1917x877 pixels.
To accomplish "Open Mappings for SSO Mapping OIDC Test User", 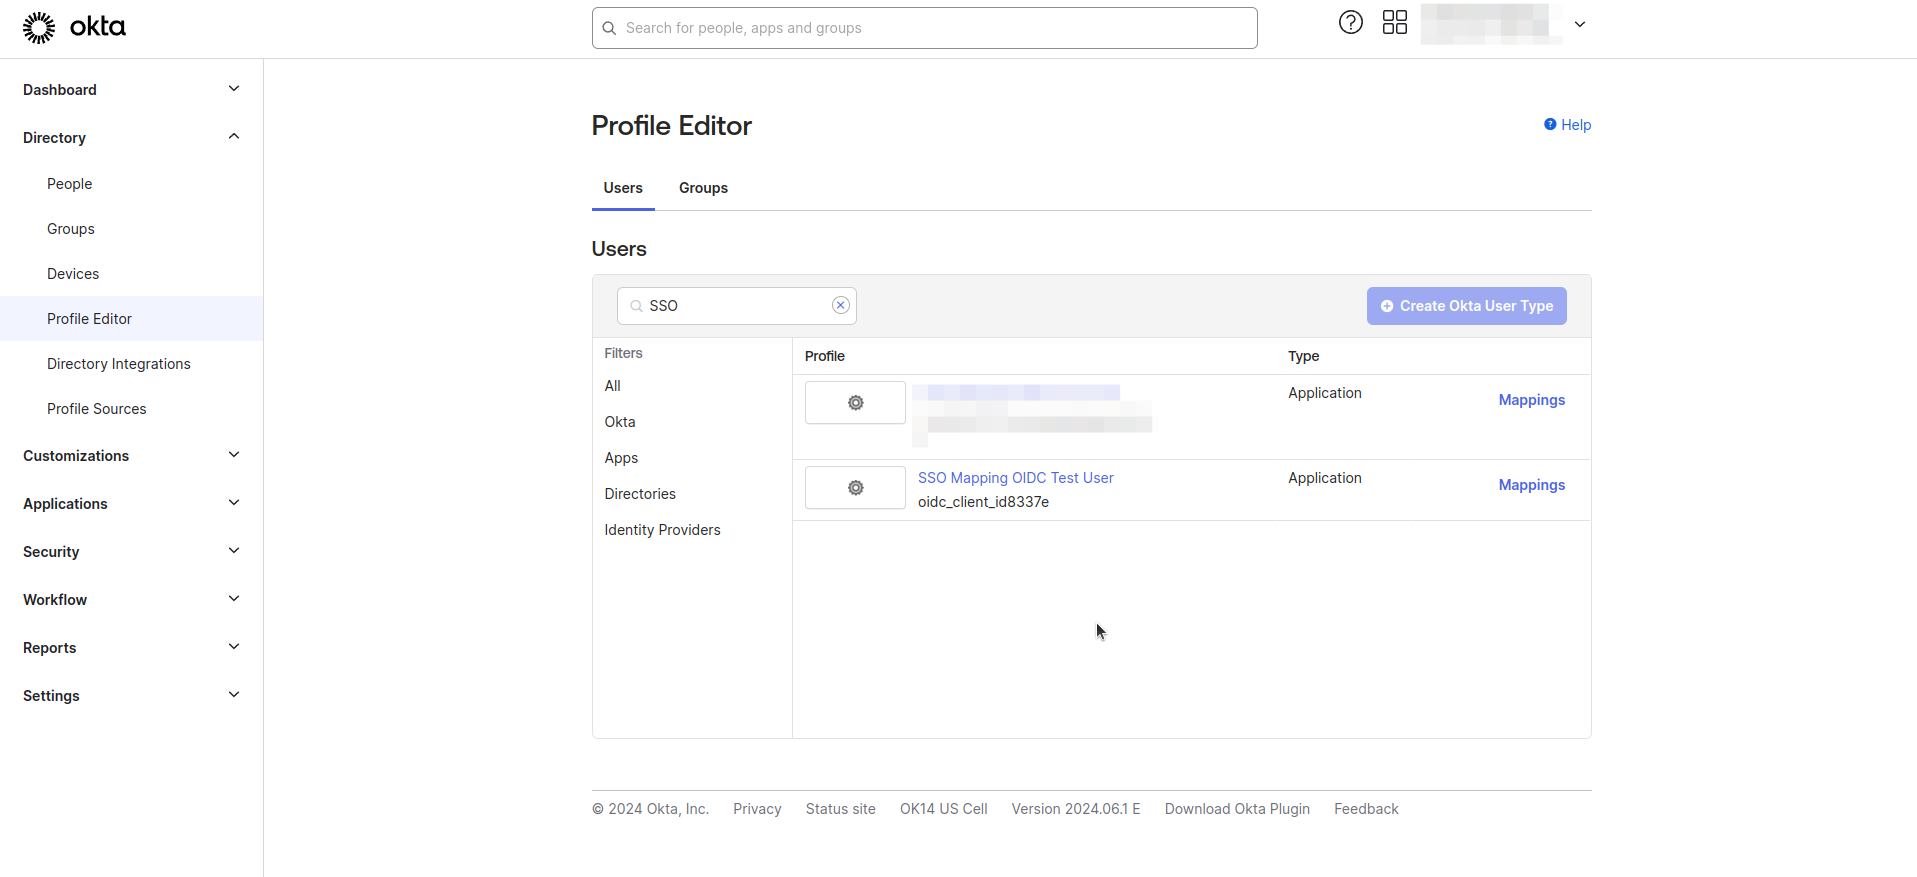I will (x=1531, y=485).
